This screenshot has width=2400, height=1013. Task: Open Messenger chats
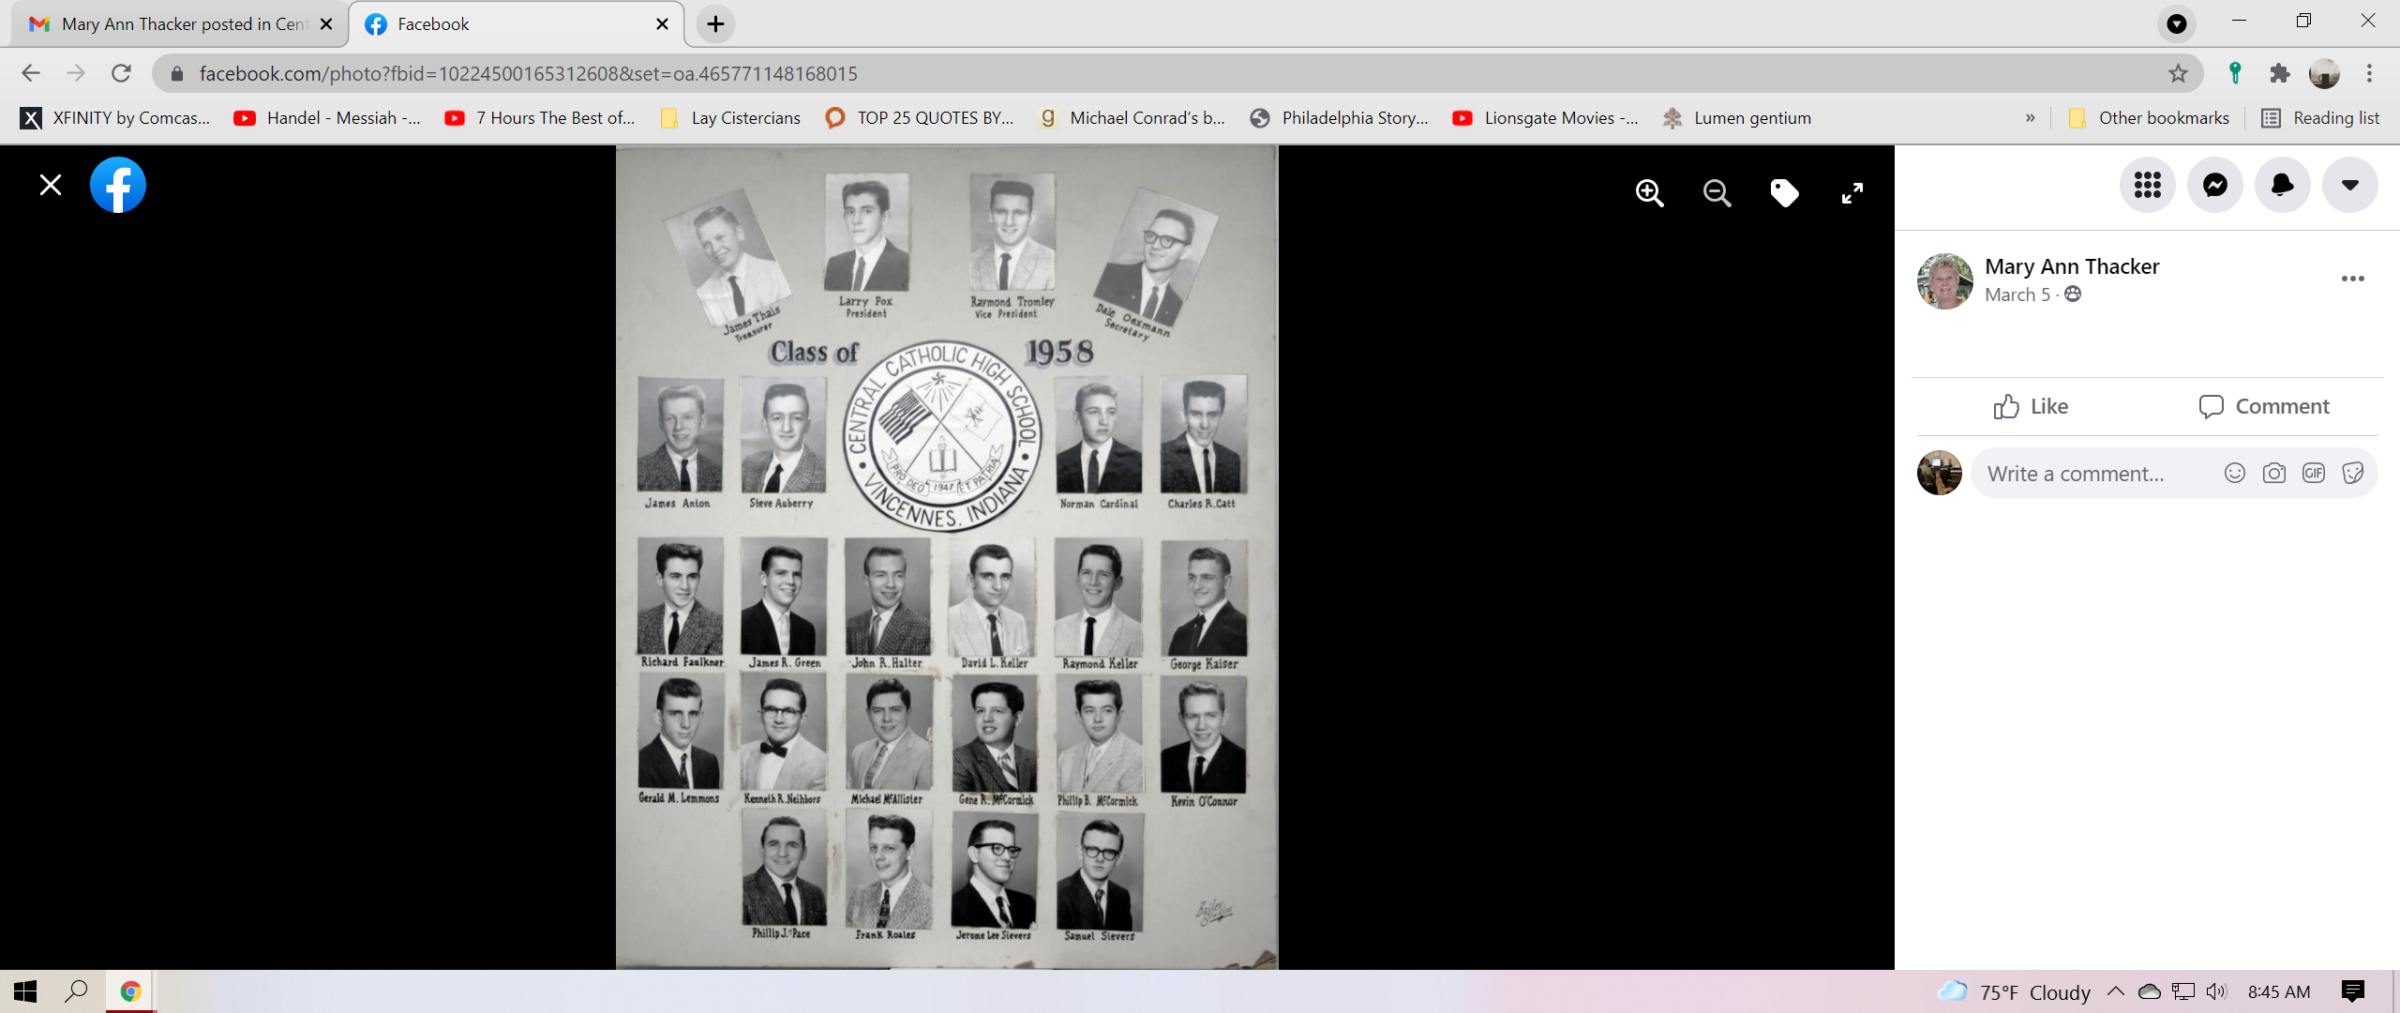point(2215,185)
